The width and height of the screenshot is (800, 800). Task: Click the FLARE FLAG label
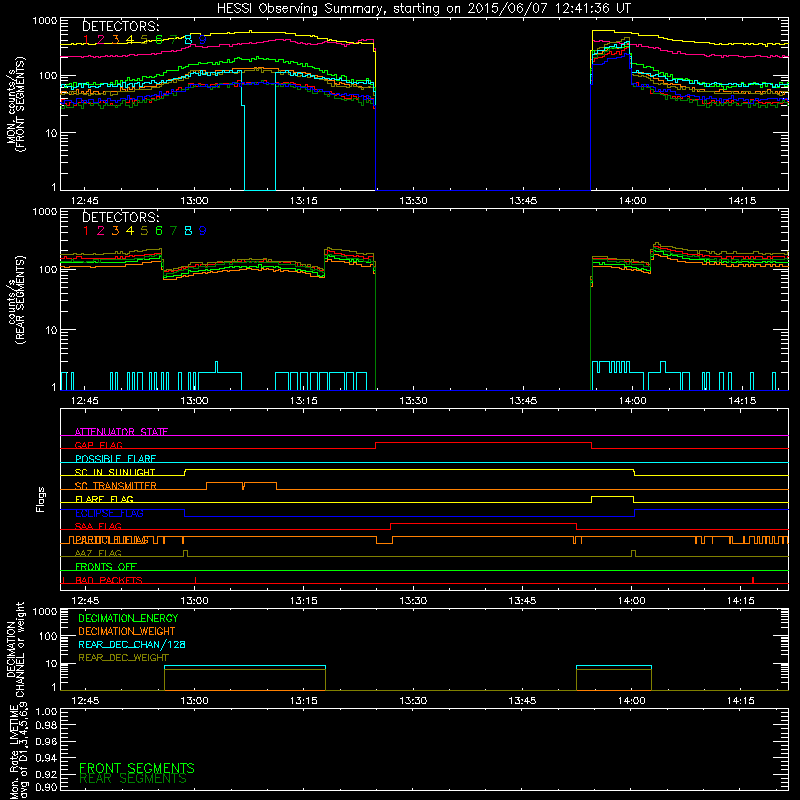point(104,499)
